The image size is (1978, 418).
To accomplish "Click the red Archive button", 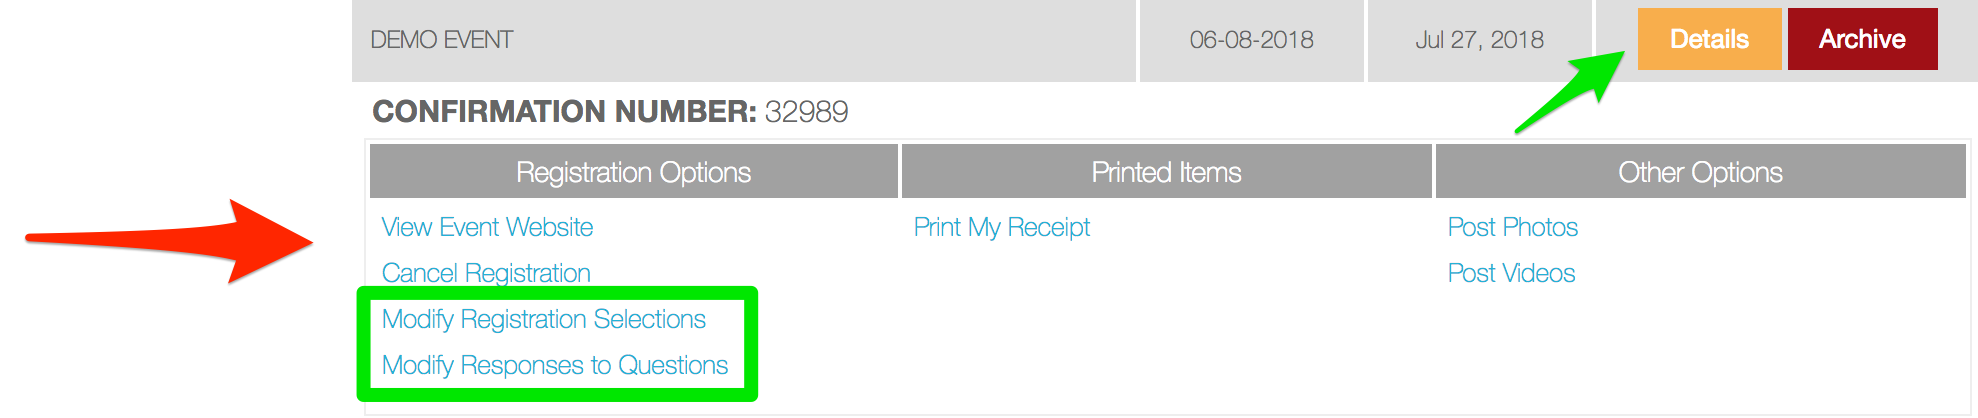I will pyautogui.click(x=1862, y=39).
